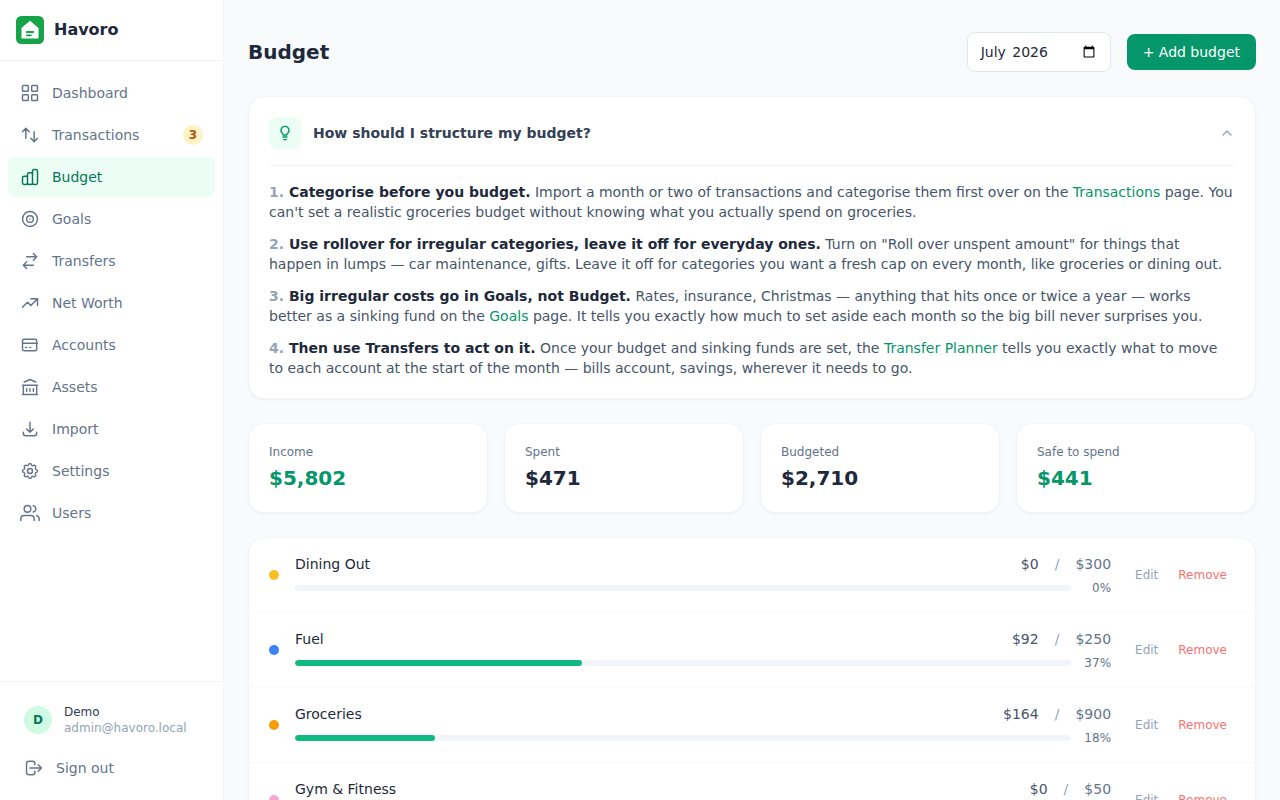Open Settings from the sidebar
The image size is (1280, 800).
[111, 471]
